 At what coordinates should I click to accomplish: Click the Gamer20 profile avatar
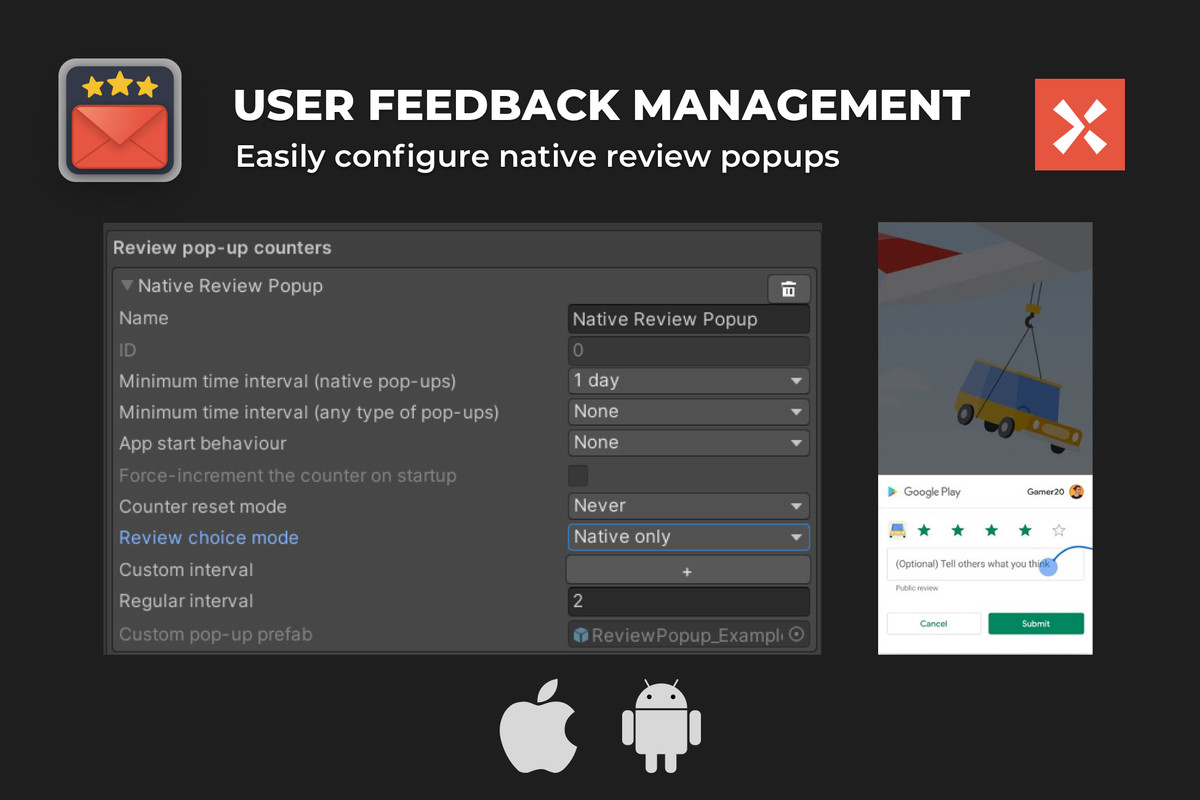pos(1076,492)
